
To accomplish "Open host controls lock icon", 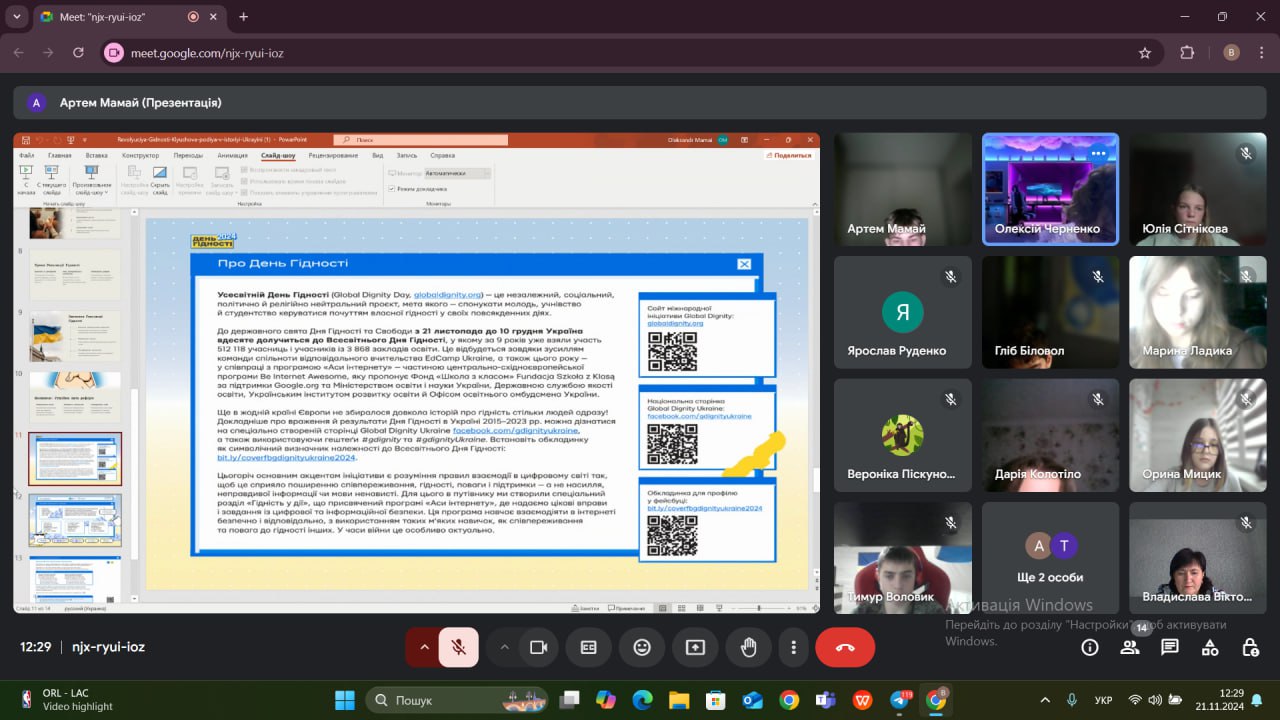I will 1250,647.
